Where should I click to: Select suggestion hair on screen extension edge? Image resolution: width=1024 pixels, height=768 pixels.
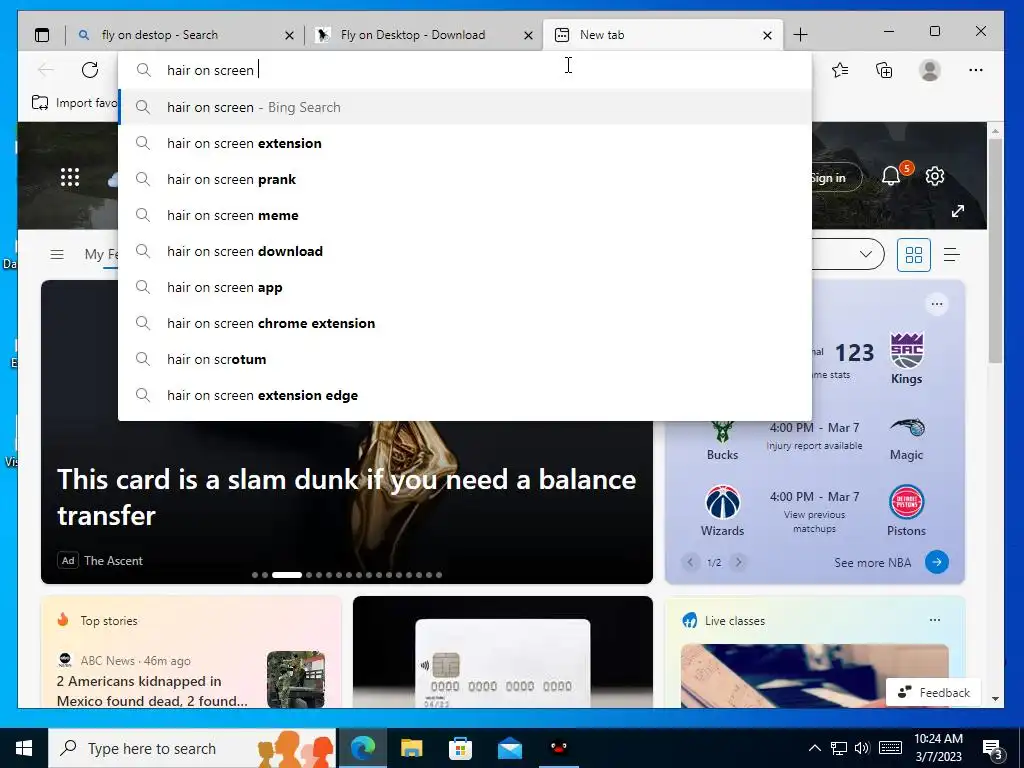tap(465, 395)
